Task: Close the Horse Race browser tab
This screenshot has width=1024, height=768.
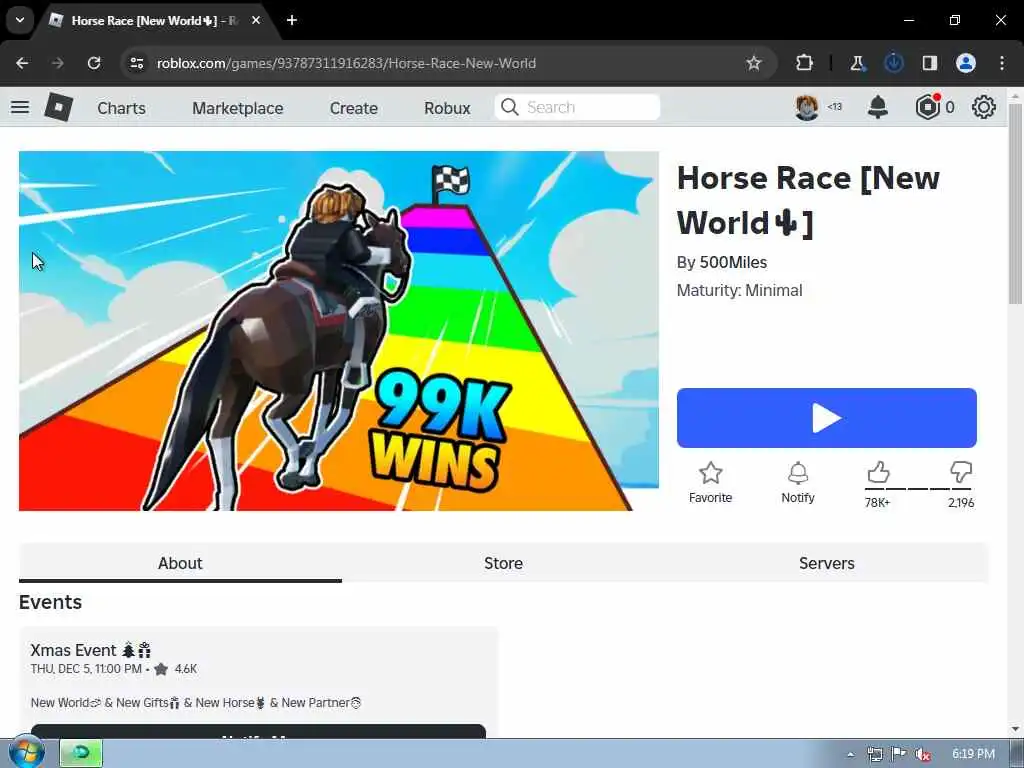Action: coord(256,20)
